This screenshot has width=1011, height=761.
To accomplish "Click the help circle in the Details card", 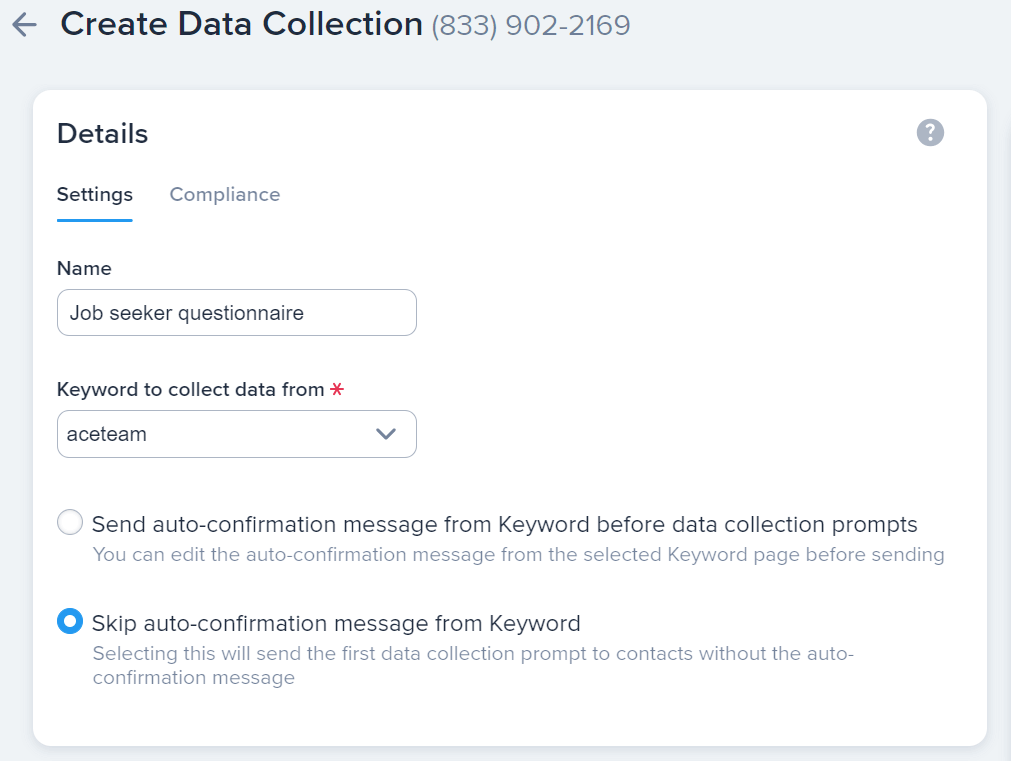I will click(929, 132).
